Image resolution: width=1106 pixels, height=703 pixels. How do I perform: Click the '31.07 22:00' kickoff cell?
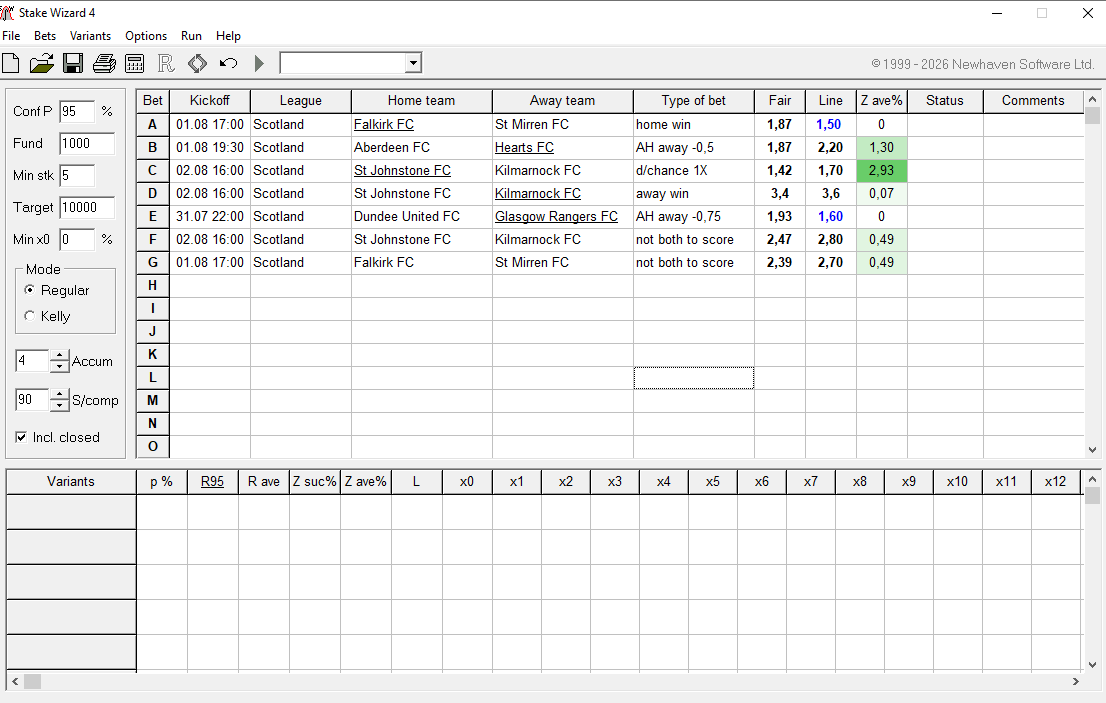tap(209, 216)
